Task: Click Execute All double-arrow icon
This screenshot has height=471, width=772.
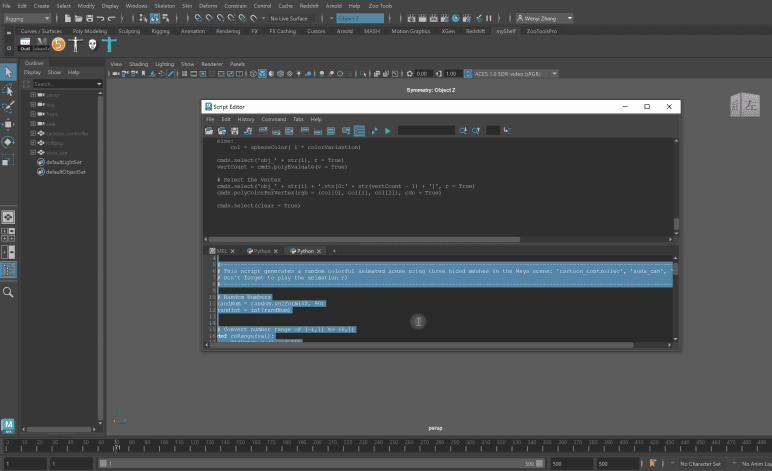Action: (375, 130)
